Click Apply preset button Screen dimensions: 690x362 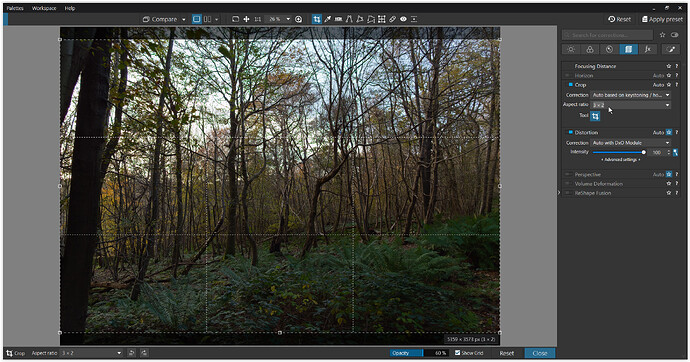(x=662, y=19)
